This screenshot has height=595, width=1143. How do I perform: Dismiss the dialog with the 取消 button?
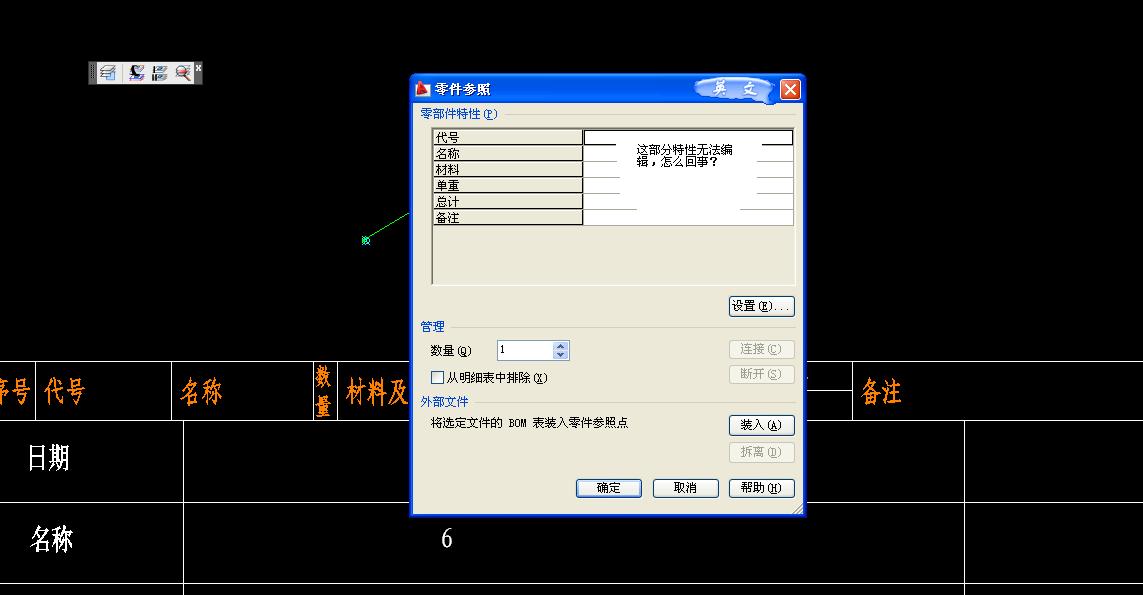click(686, 488)
